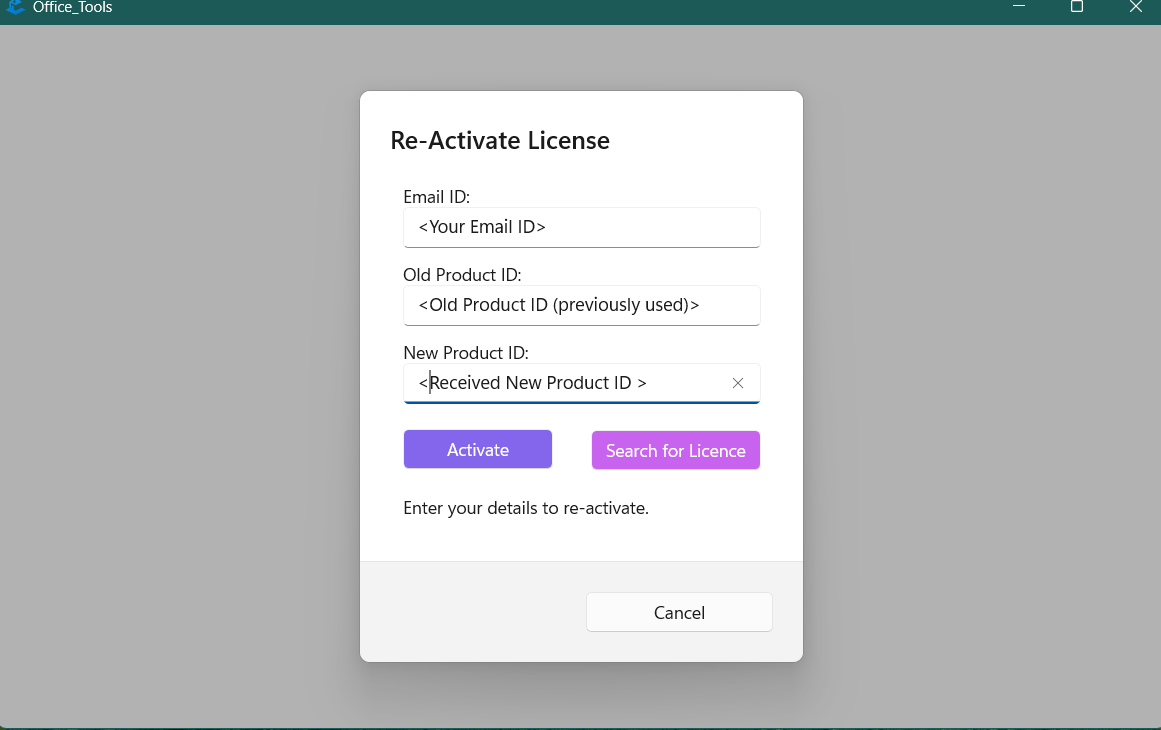This screenshot has height=730, width=1161.
Task: Activate the license with the Activate button
Action: (477, 449)
